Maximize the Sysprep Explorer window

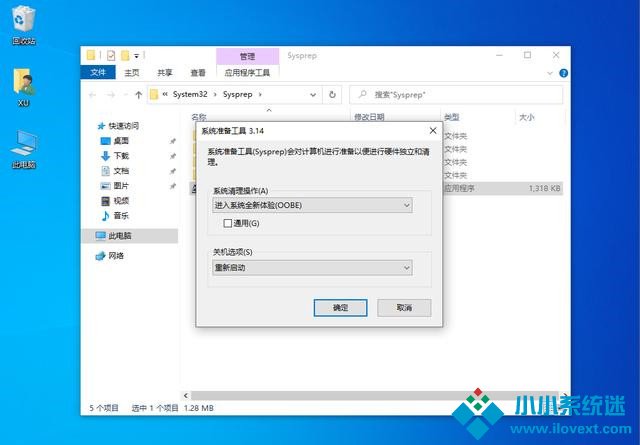pos(527,55)
